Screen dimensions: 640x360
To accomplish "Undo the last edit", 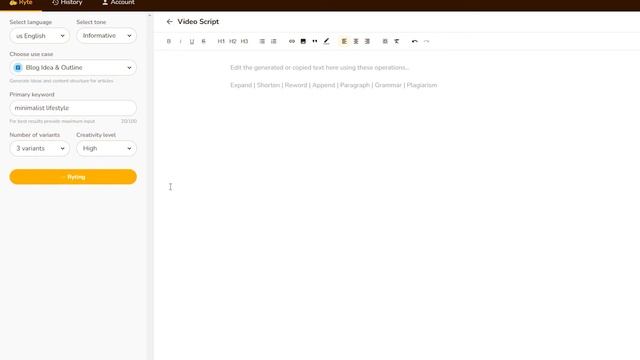I will 415,41.
